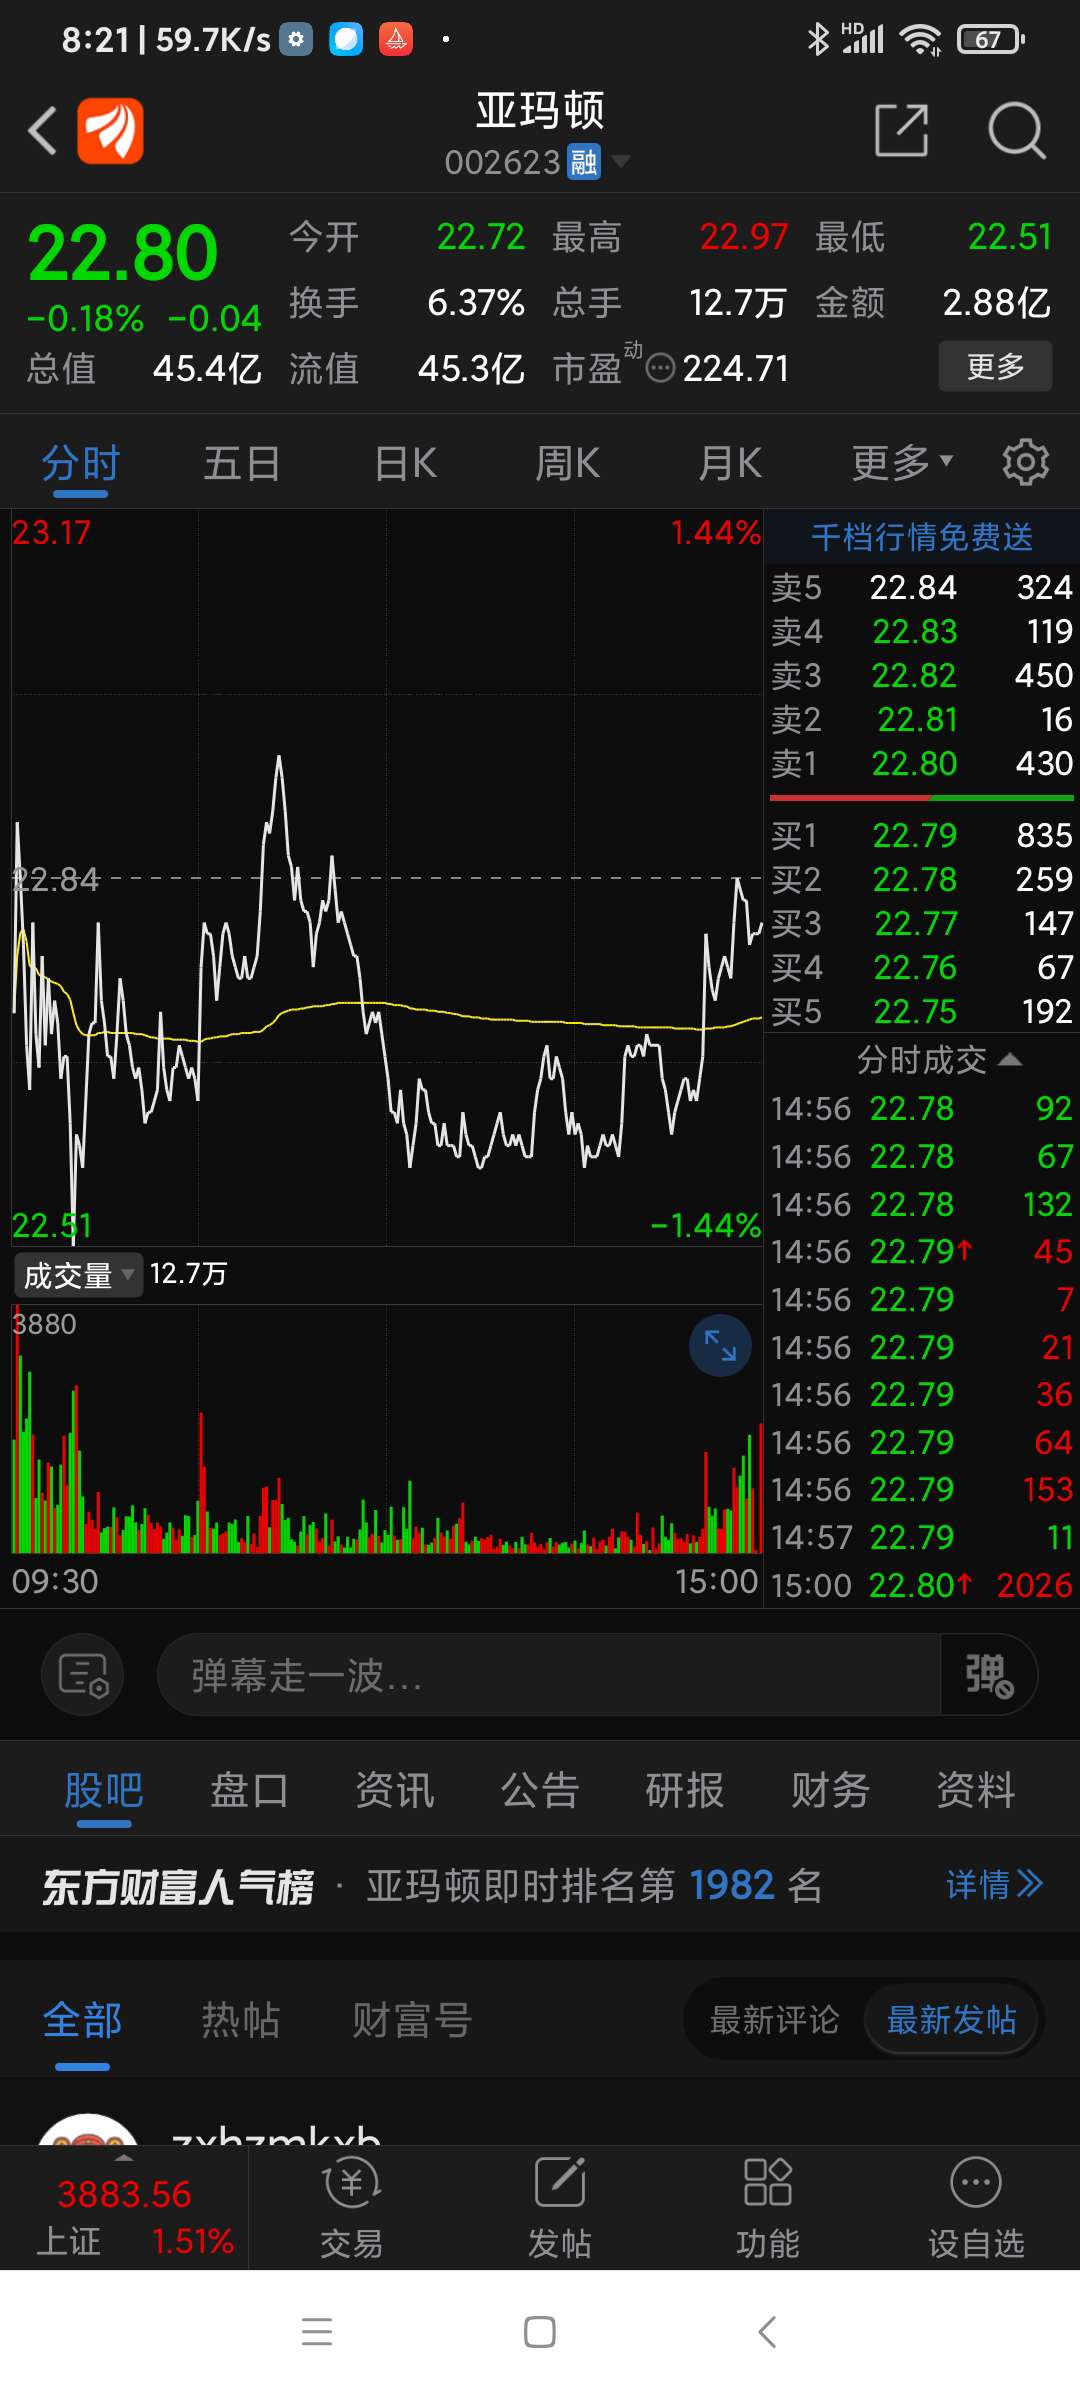Viewport: 1080px width, 2400px height.
Task: Open 成交量 indicator dropdown
Action: point(78,1275)
